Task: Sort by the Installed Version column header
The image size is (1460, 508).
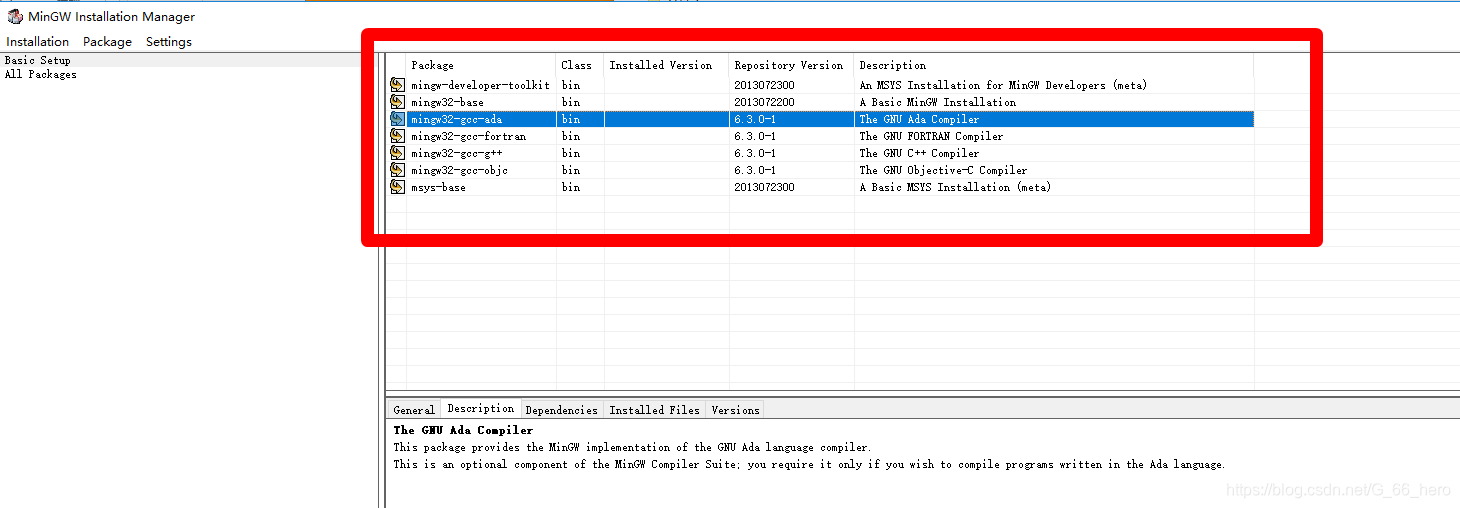Action: click(x=667, y=65)
